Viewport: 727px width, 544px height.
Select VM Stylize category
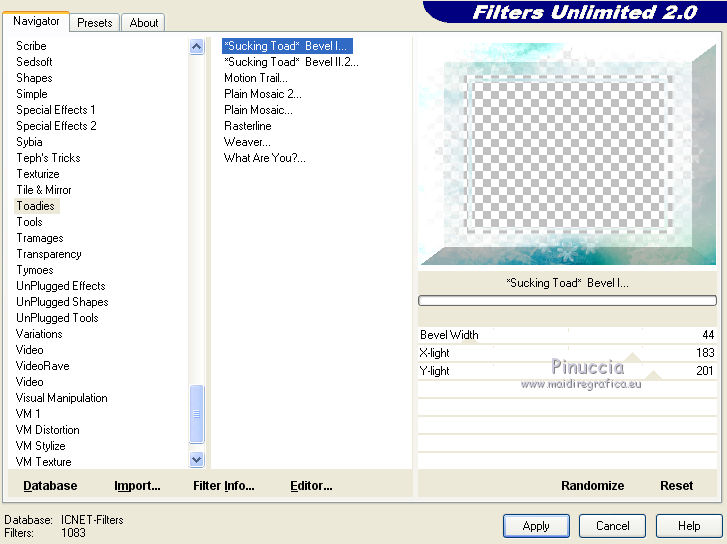pos(40,446)
